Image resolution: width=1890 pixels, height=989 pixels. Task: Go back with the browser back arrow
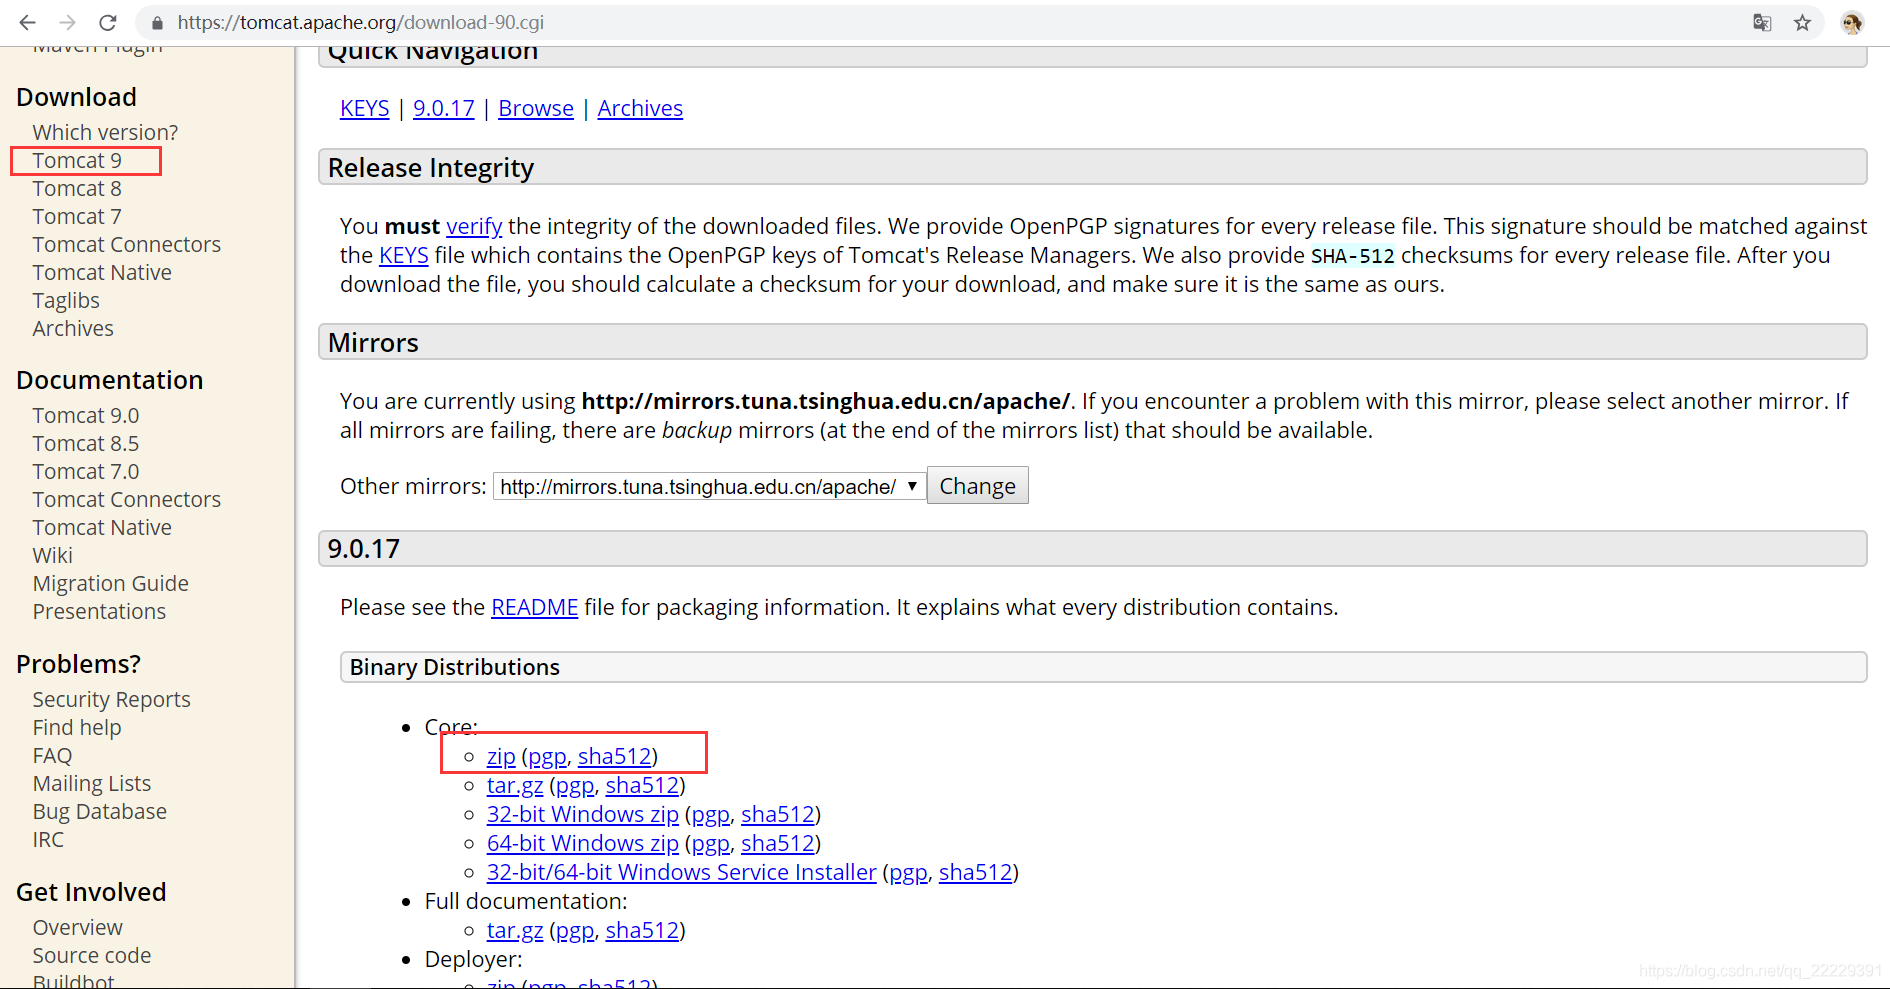pyautogui.click(x=27, y=22)
